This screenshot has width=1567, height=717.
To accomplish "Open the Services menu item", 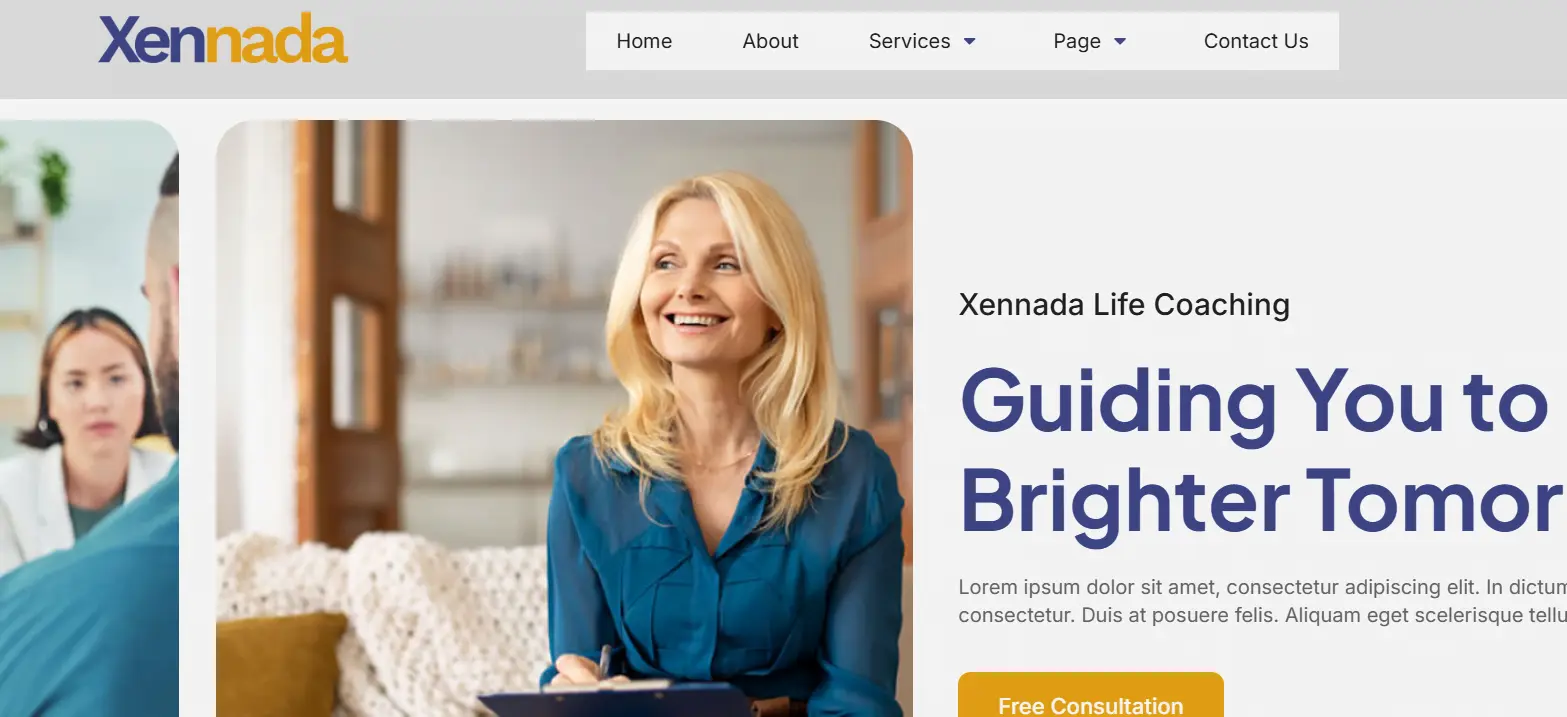I will 909,41.
